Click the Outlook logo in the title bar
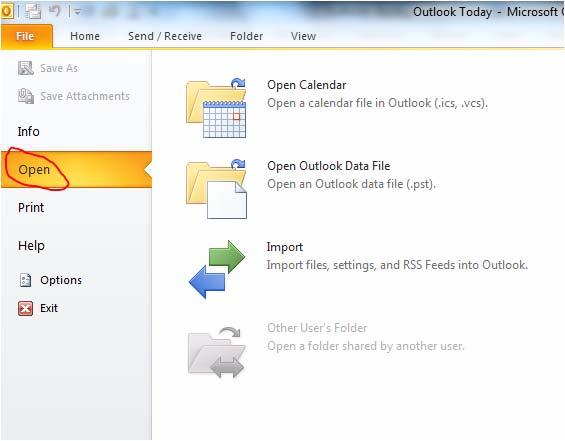 click(x=6, y=12)
